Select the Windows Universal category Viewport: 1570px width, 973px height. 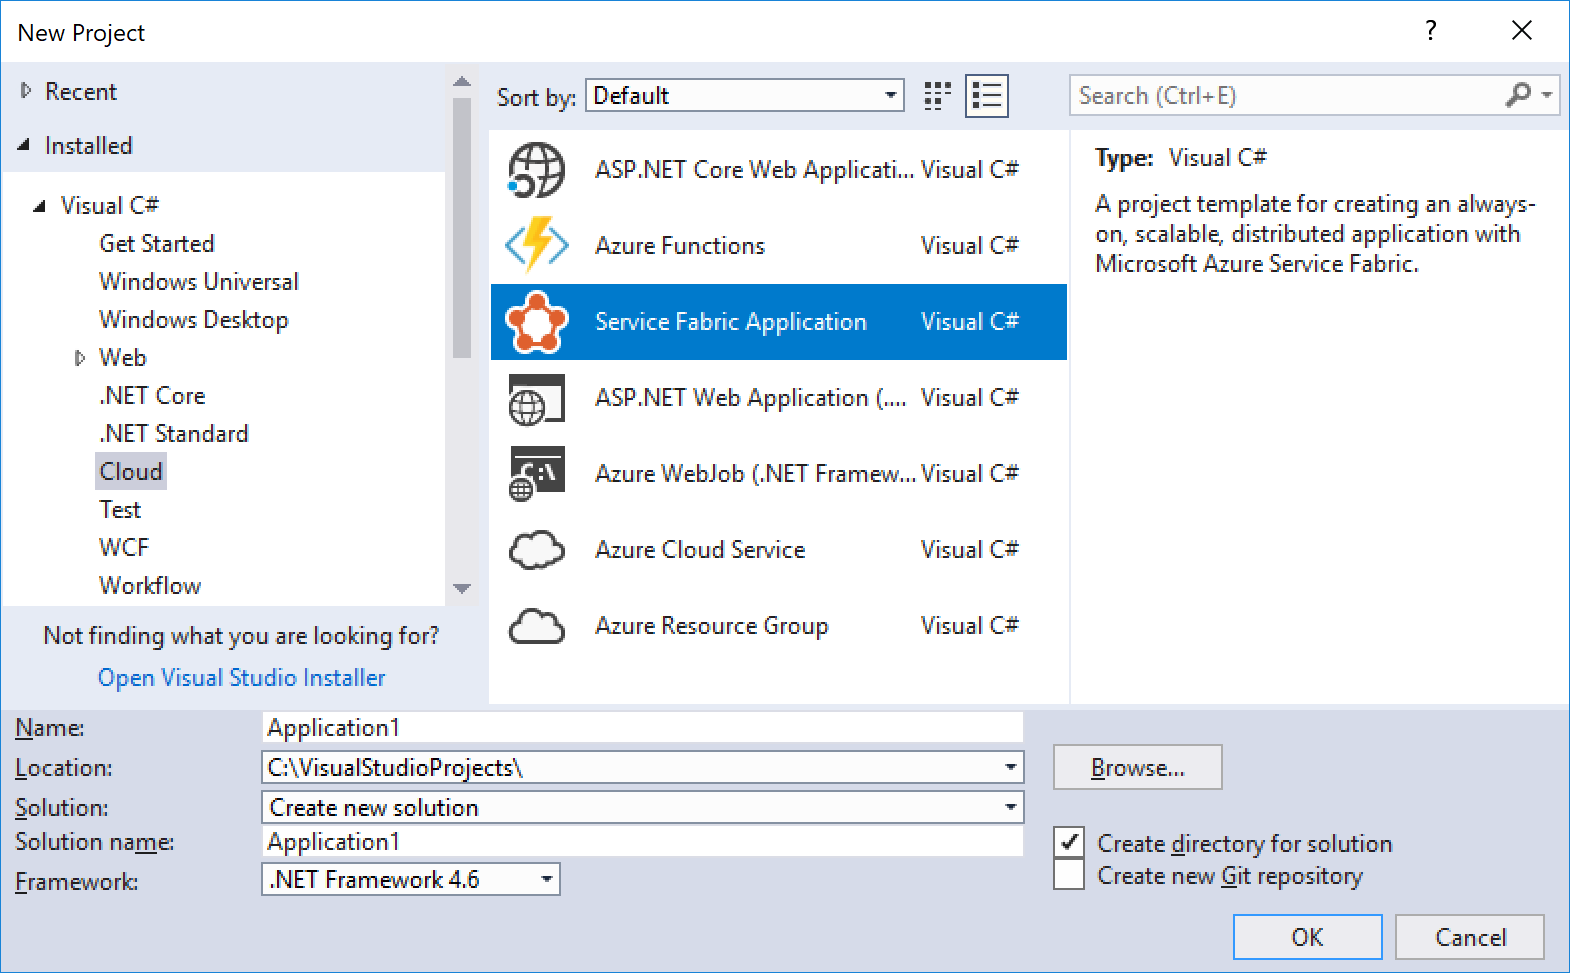click(199, 282)
